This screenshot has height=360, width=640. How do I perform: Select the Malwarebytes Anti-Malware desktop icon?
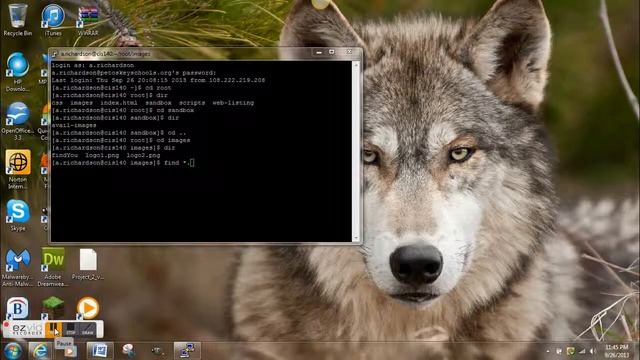(x=18, y=267)
